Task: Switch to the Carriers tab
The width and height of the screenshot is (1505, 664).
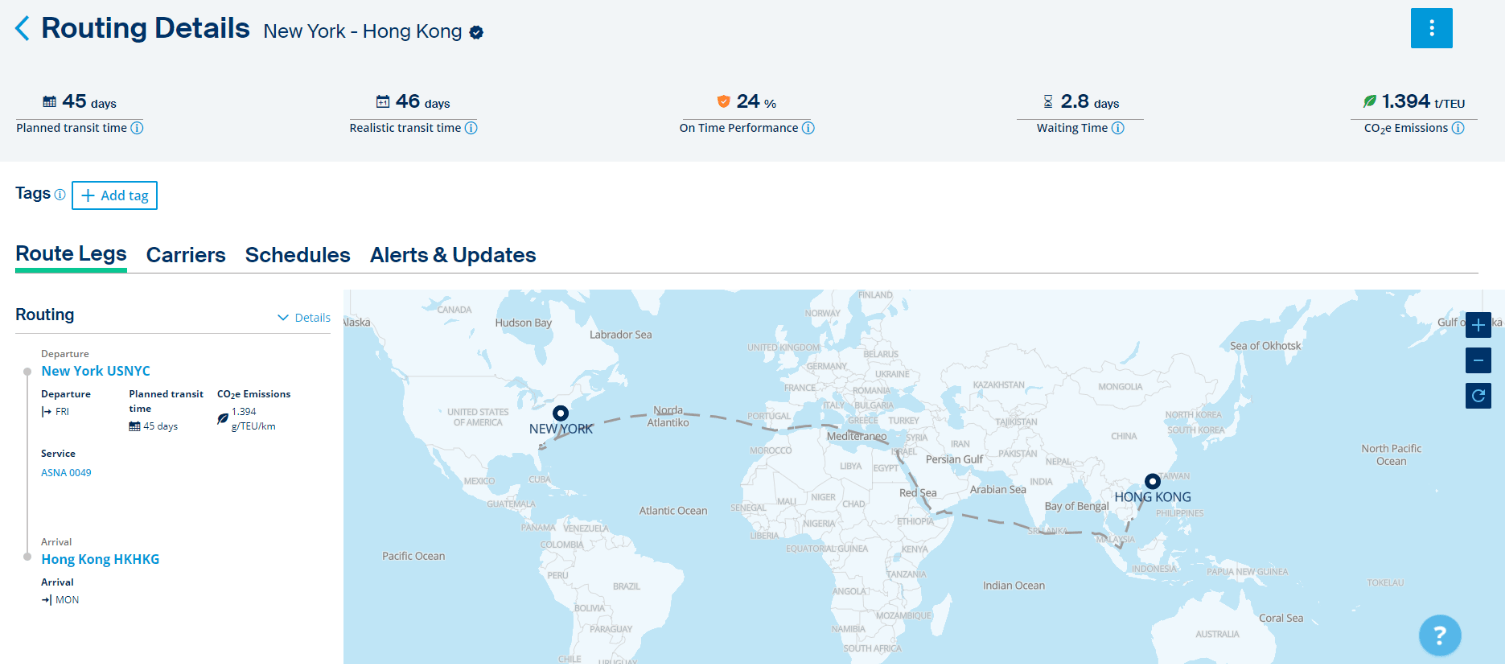Action: (x=186, y=255)
